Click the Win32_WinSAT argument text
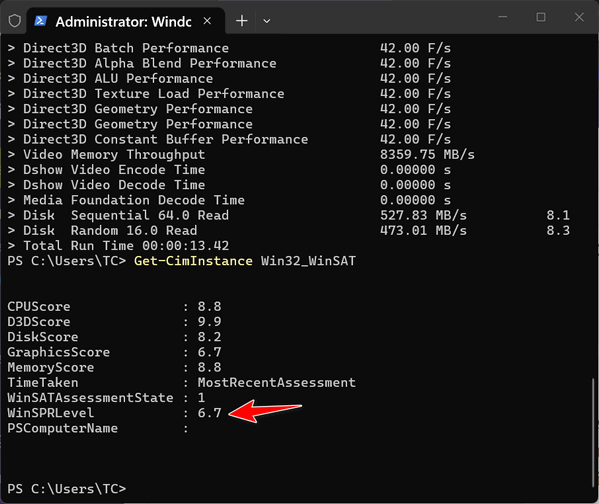 [308, 261]
